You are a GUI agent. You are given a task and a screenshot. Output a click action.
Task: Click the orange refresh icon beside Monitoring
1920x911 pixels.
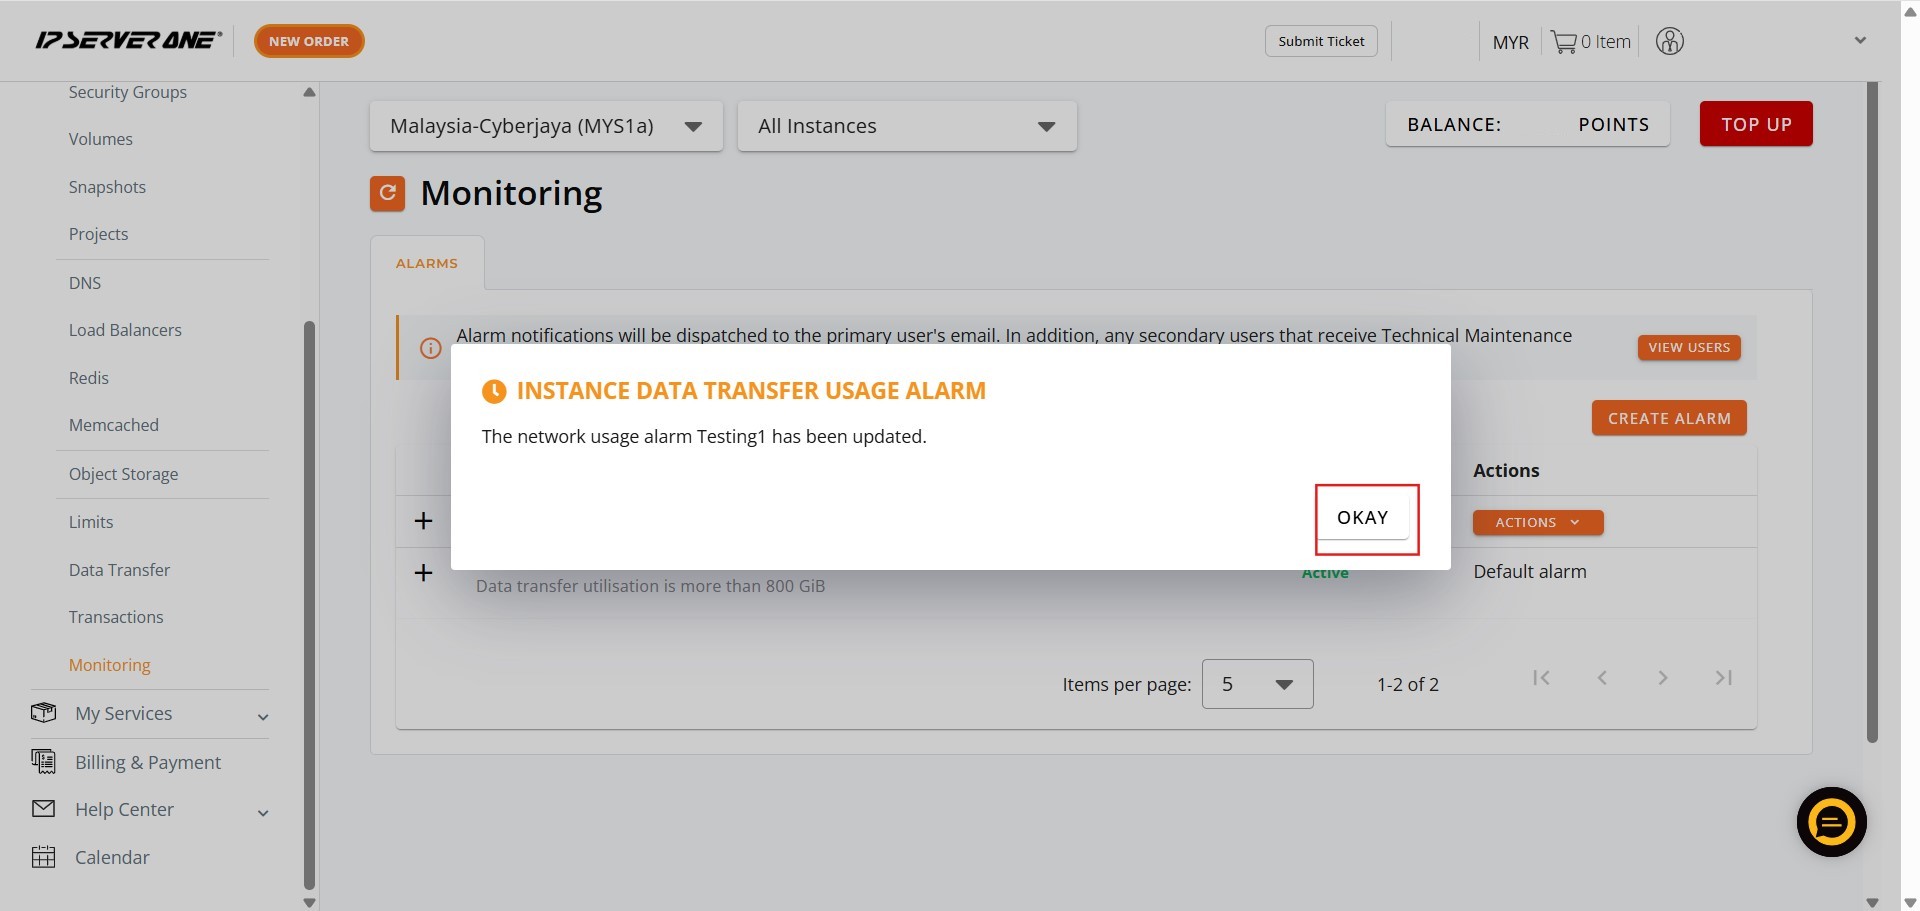387,193
